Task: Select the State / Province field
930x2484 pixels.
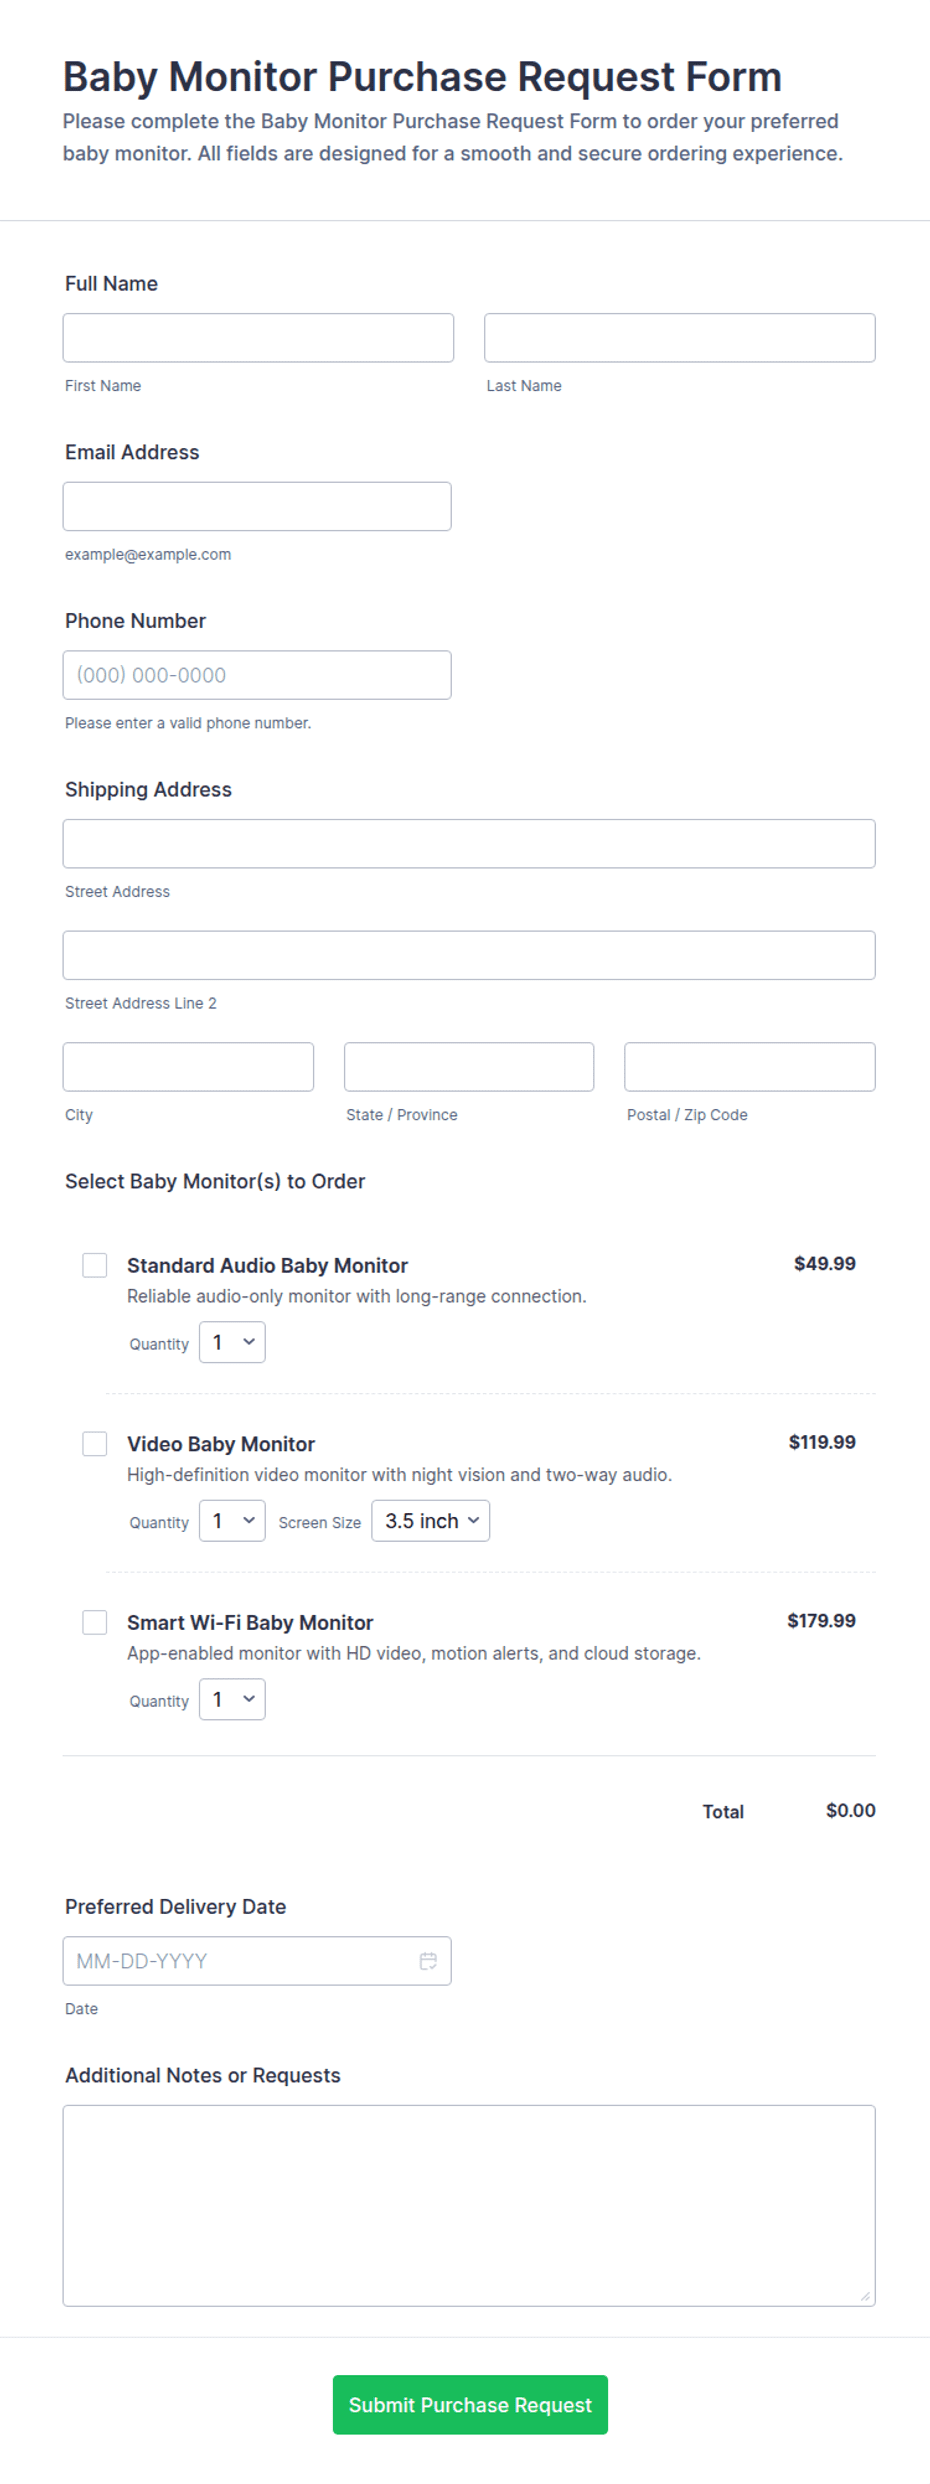Action: [x=469, y=1067]
